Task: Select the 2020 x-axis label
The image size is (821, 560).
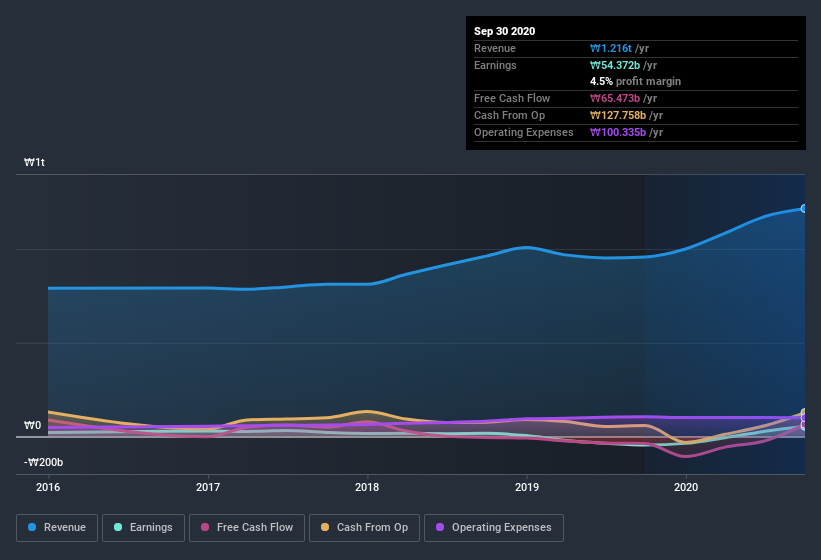Action: [x=686, y=487]
